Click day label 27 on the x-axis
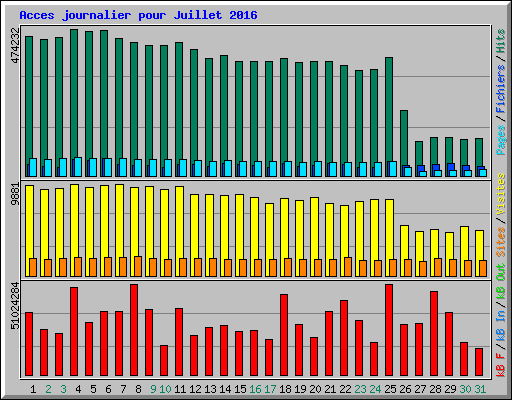 [x=420, y=389]
